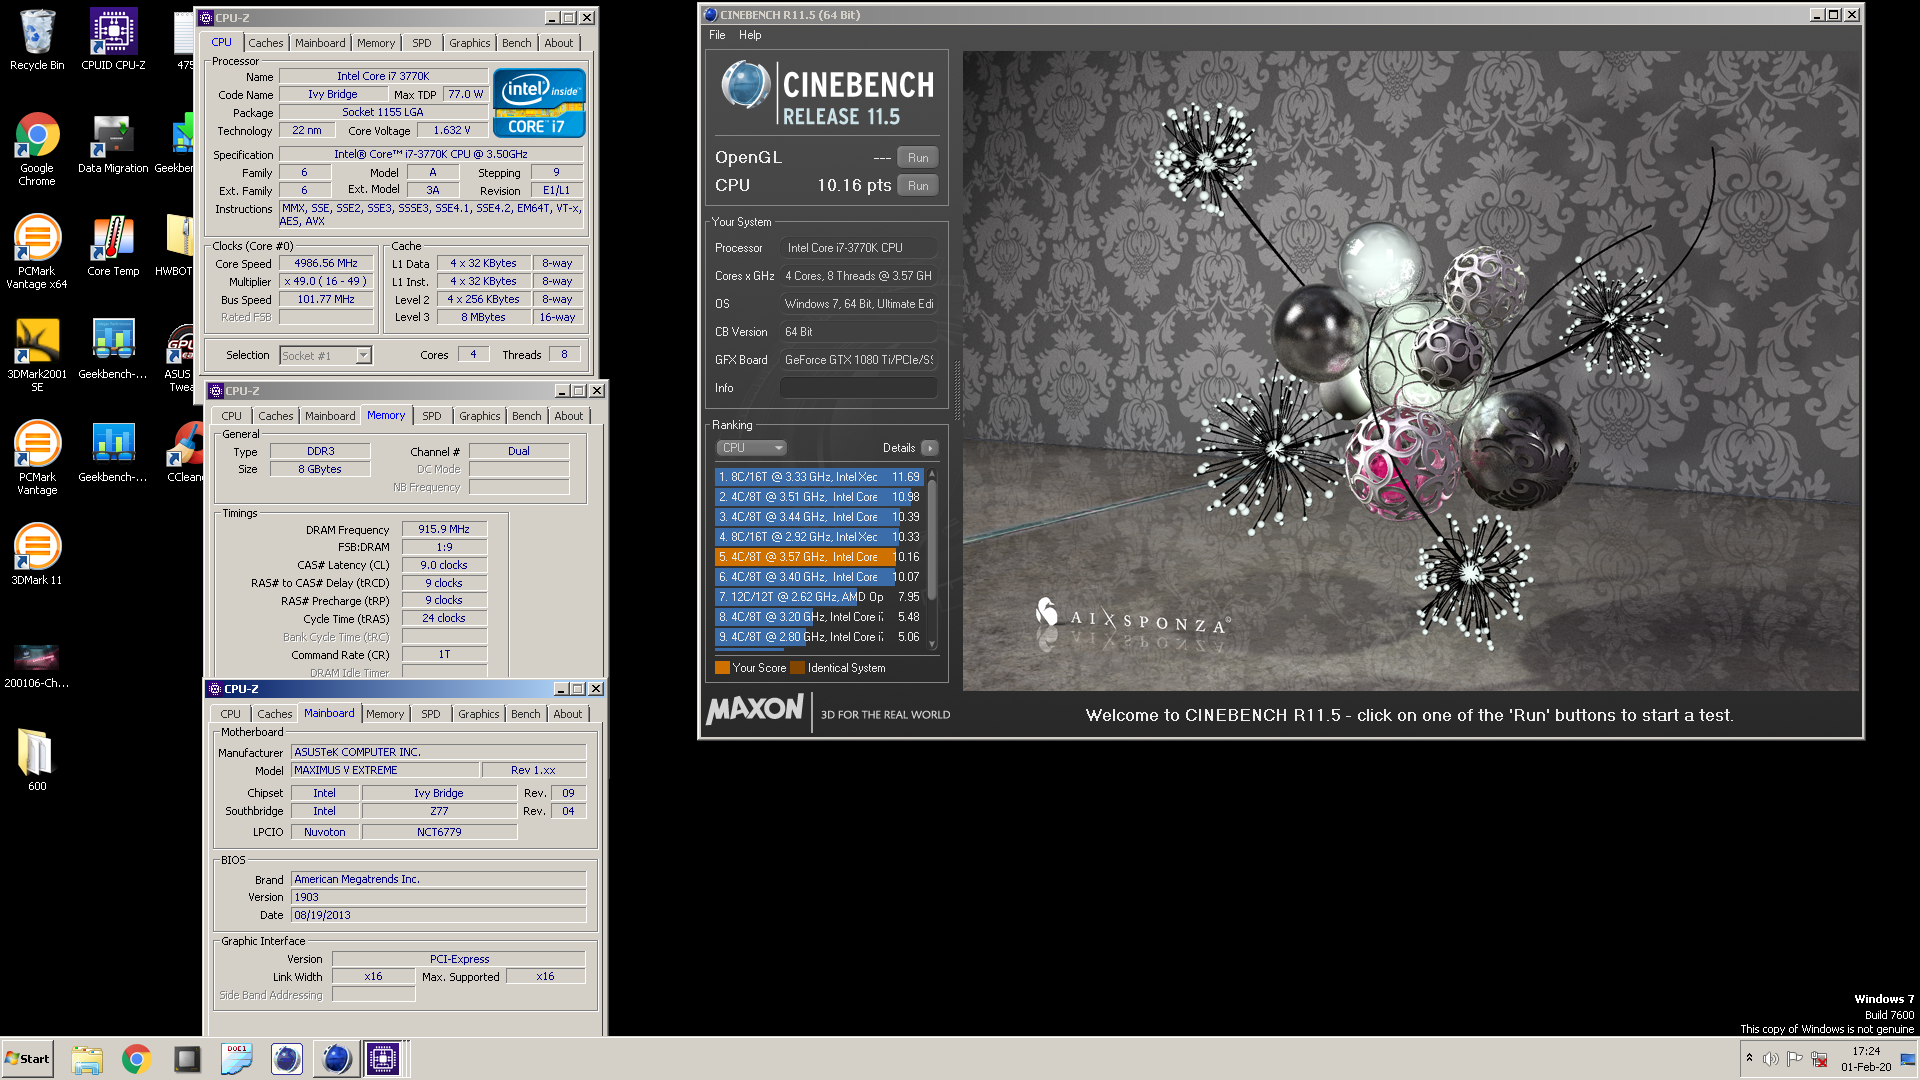Open the File menu in Cinebench
This screenshot has width=1920, height=1080.
(x=717, y=35)
